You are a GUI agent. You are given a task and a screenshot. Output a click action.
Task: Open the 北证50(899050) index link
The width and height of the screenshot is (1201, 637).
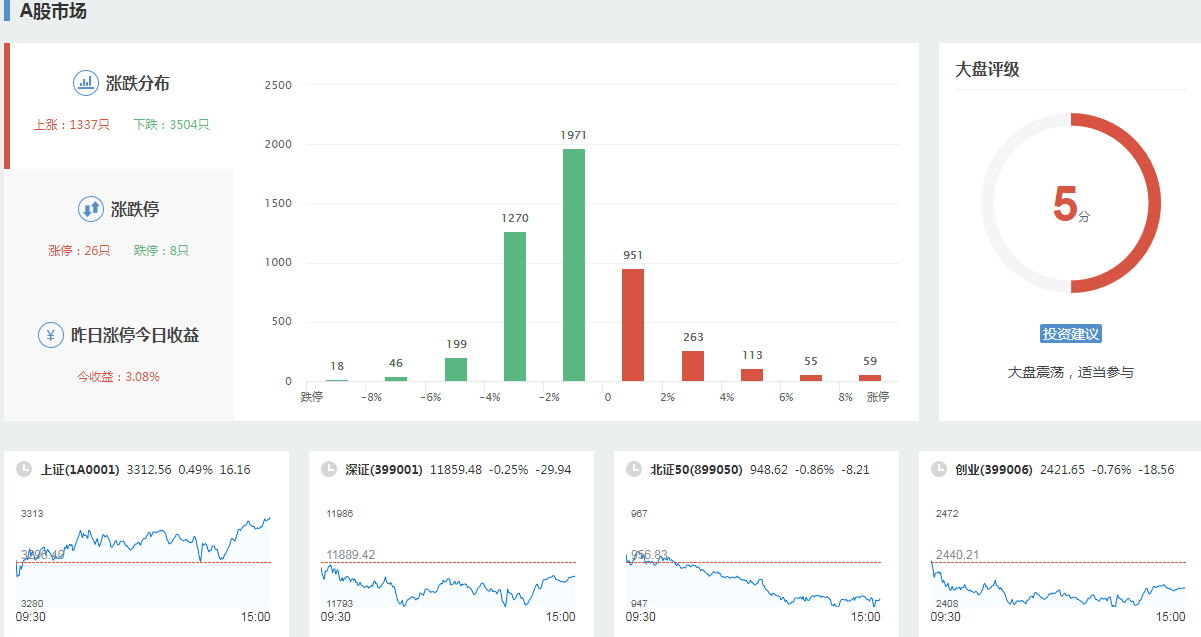[696, 469]
